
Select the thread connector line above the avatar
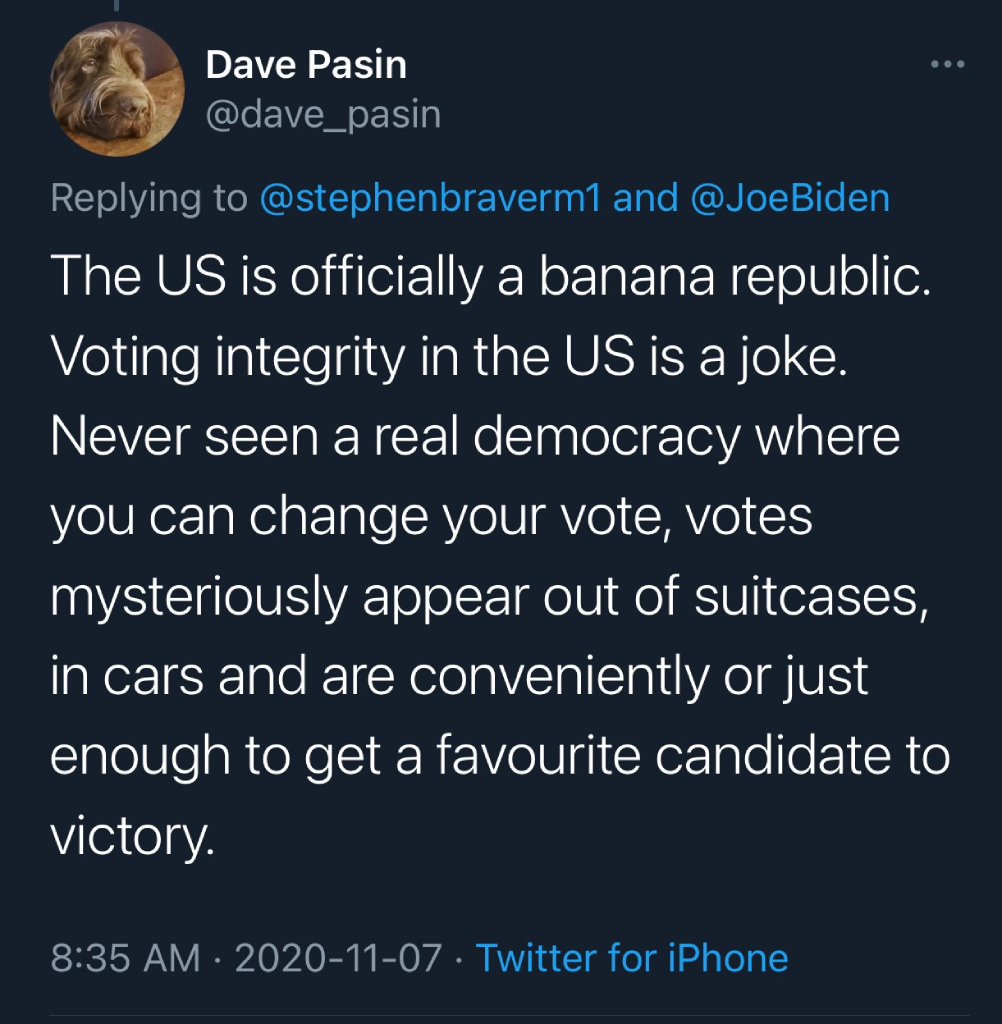click(x=117, y=5)
